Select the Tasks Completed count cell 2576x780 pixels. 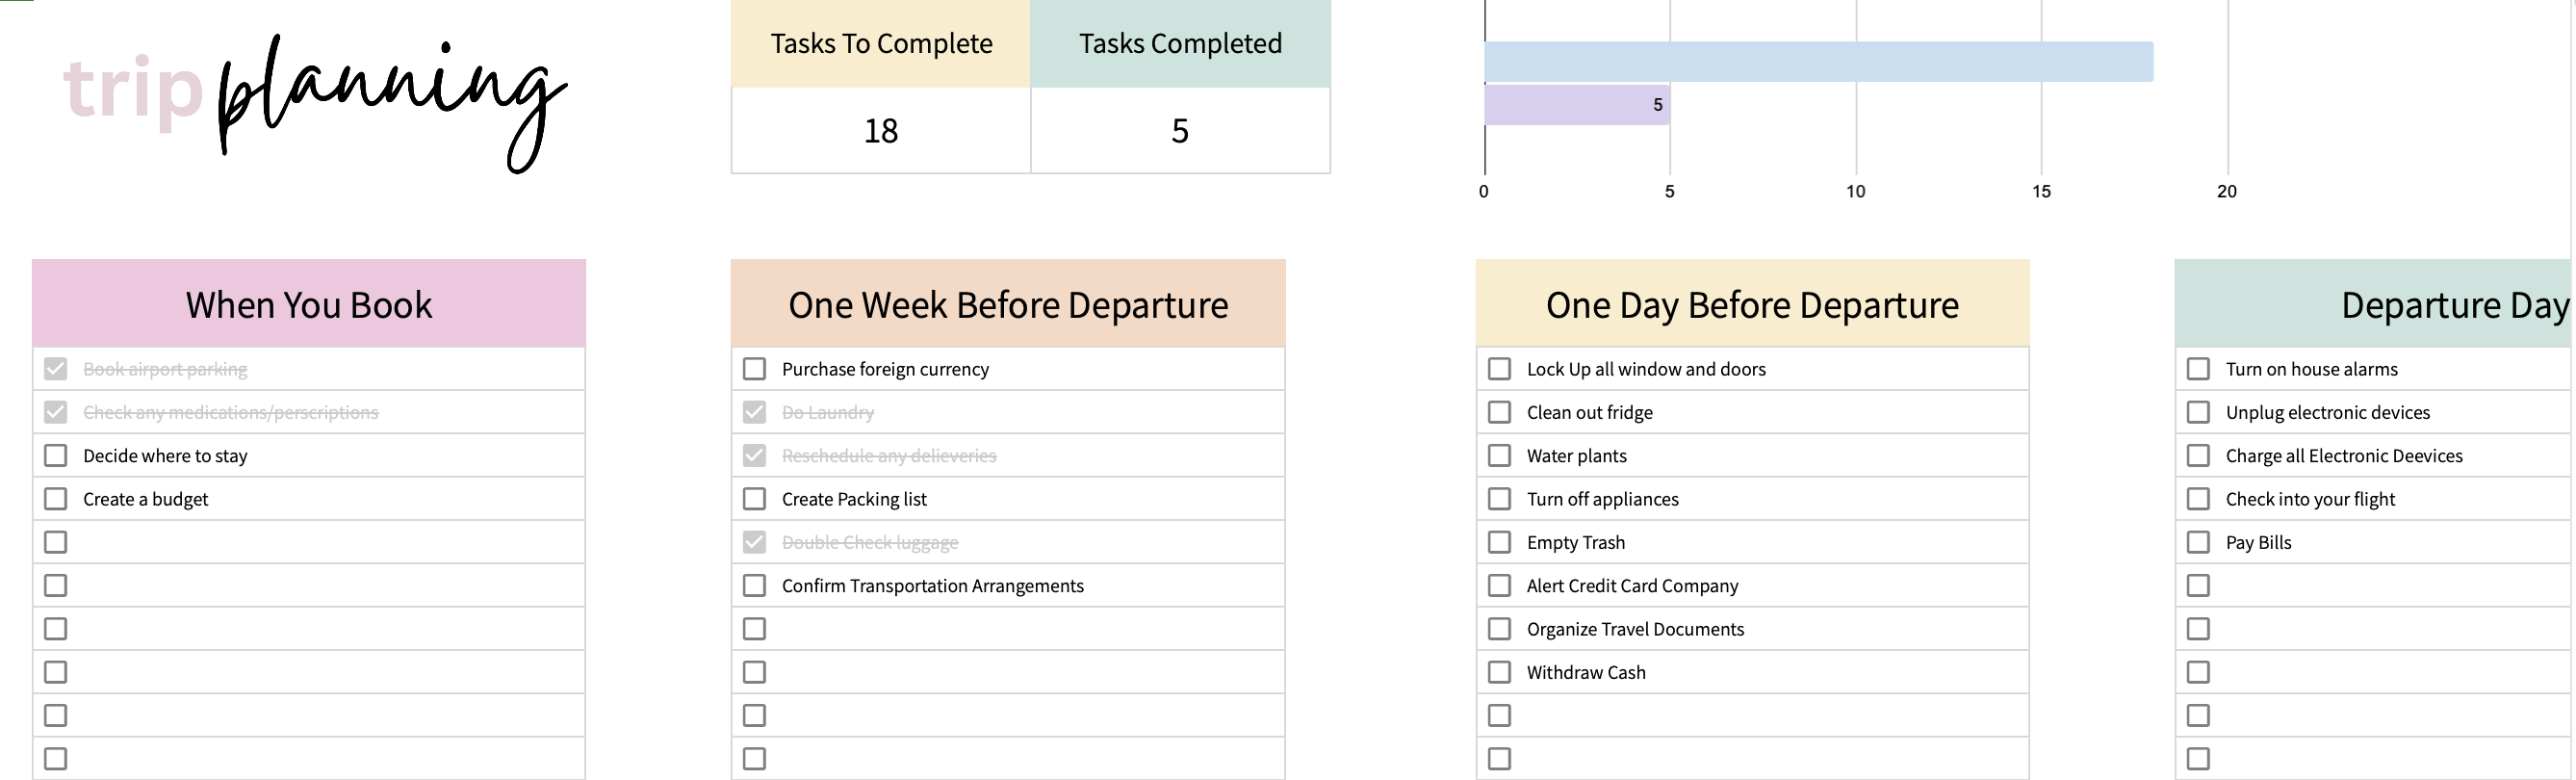pos(1180,131)
